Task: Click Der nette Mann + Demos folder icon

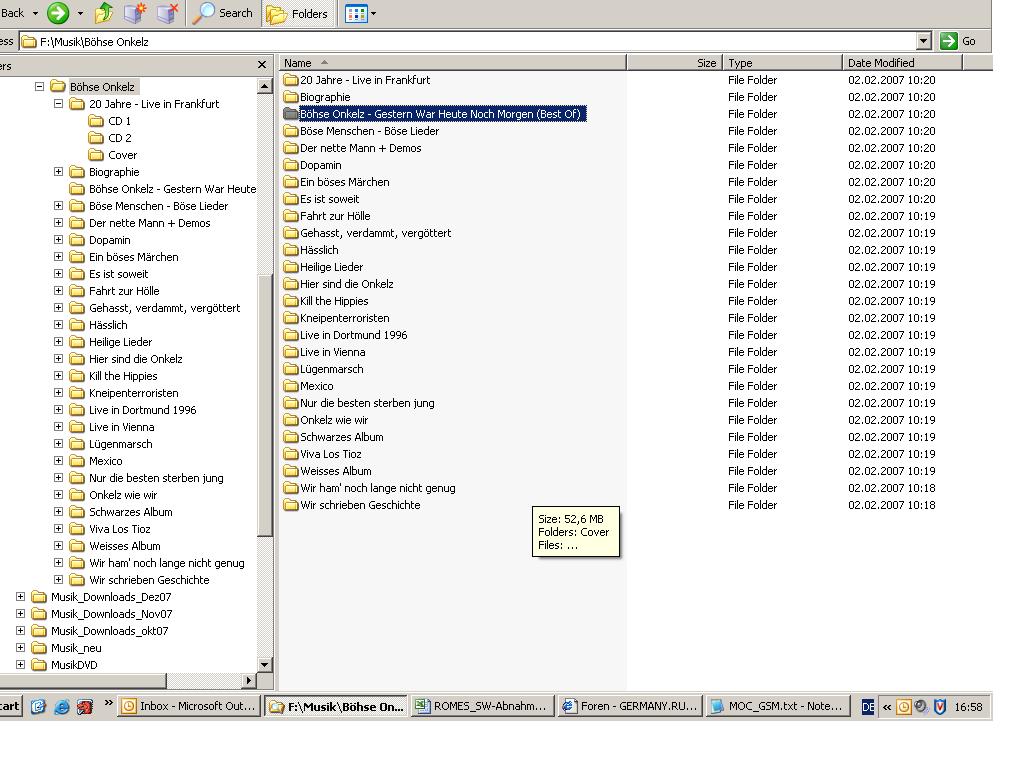Action: [291, 148]
